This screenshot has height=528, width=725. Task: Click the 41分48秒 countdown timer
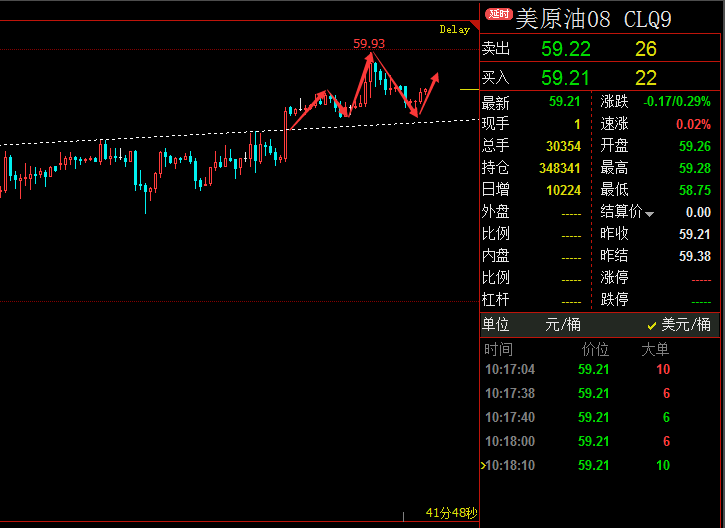coord(451,513)
